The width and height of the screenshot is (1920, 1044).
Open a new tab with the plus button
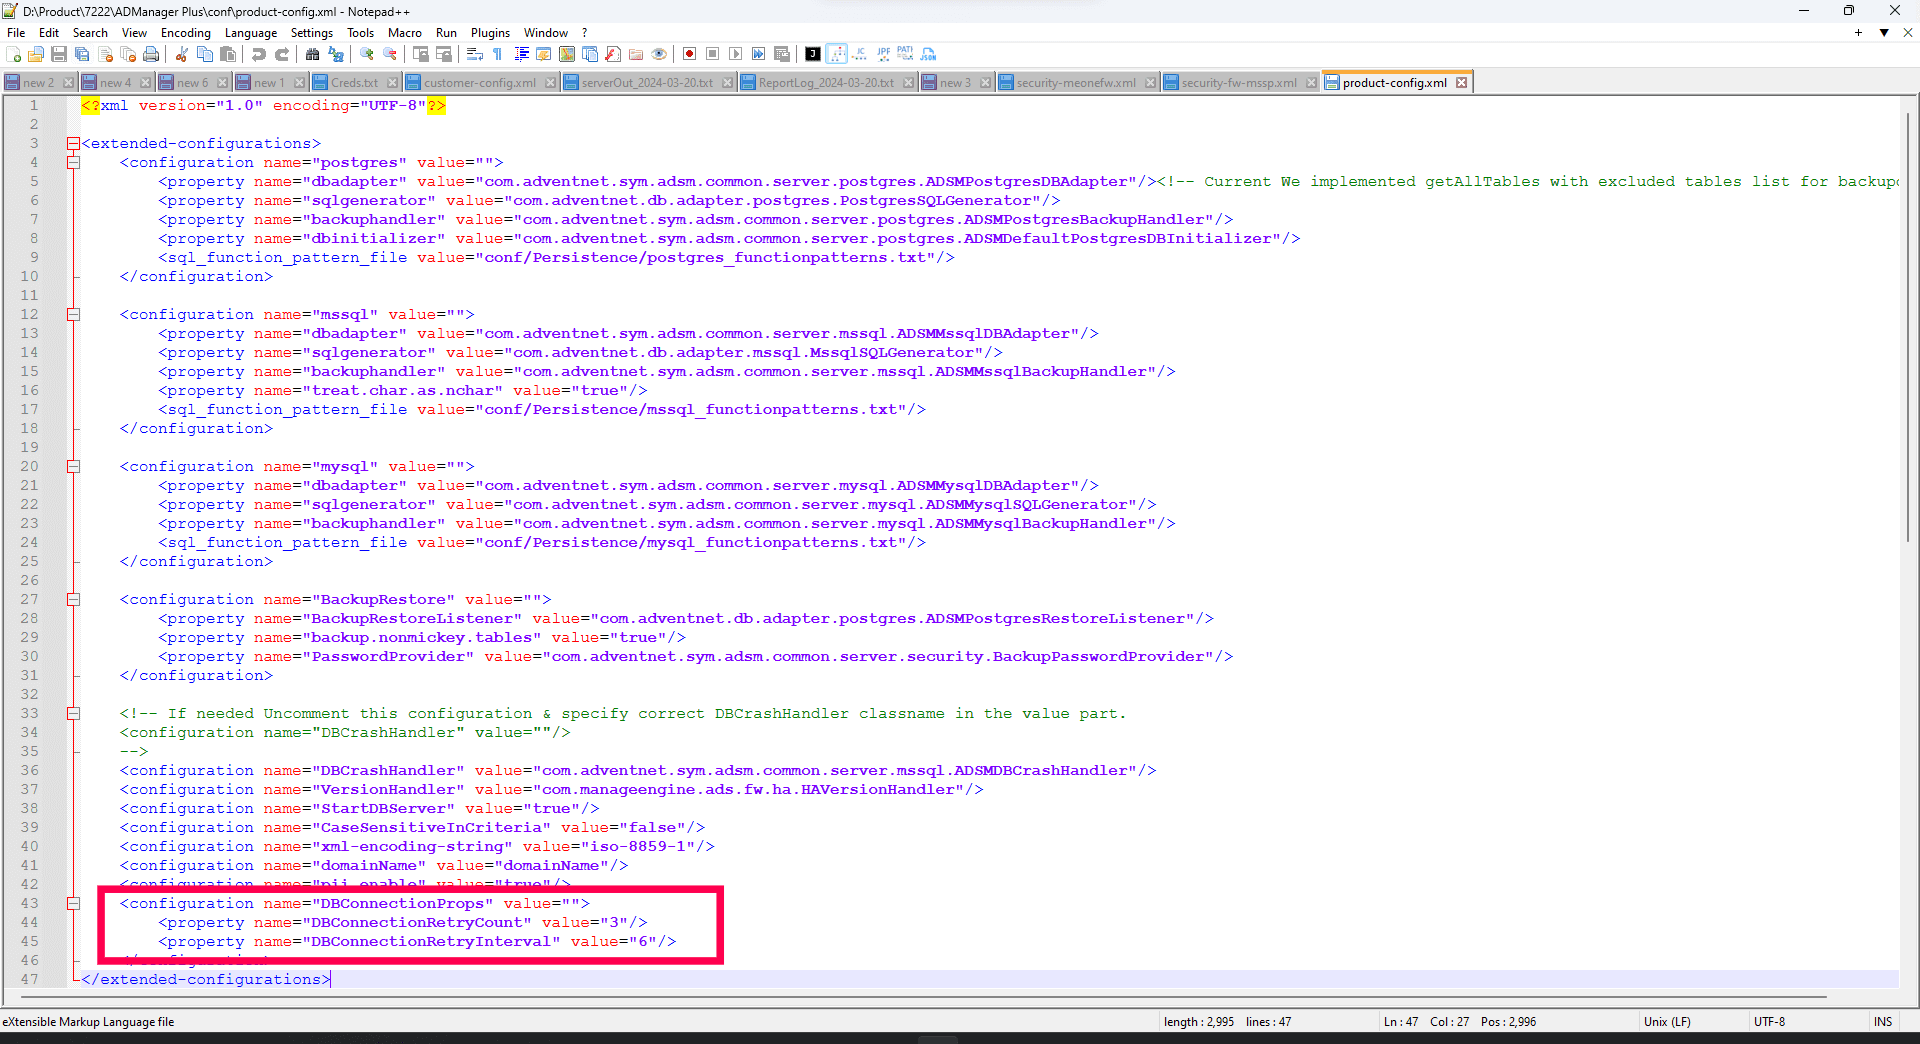click(1858, 32)
